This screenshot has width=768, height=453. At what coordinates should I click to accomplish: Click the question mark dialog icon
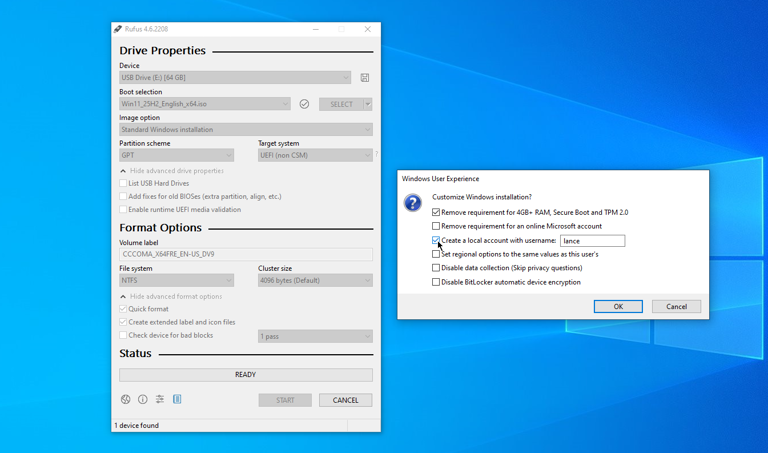tap(413, 203)
